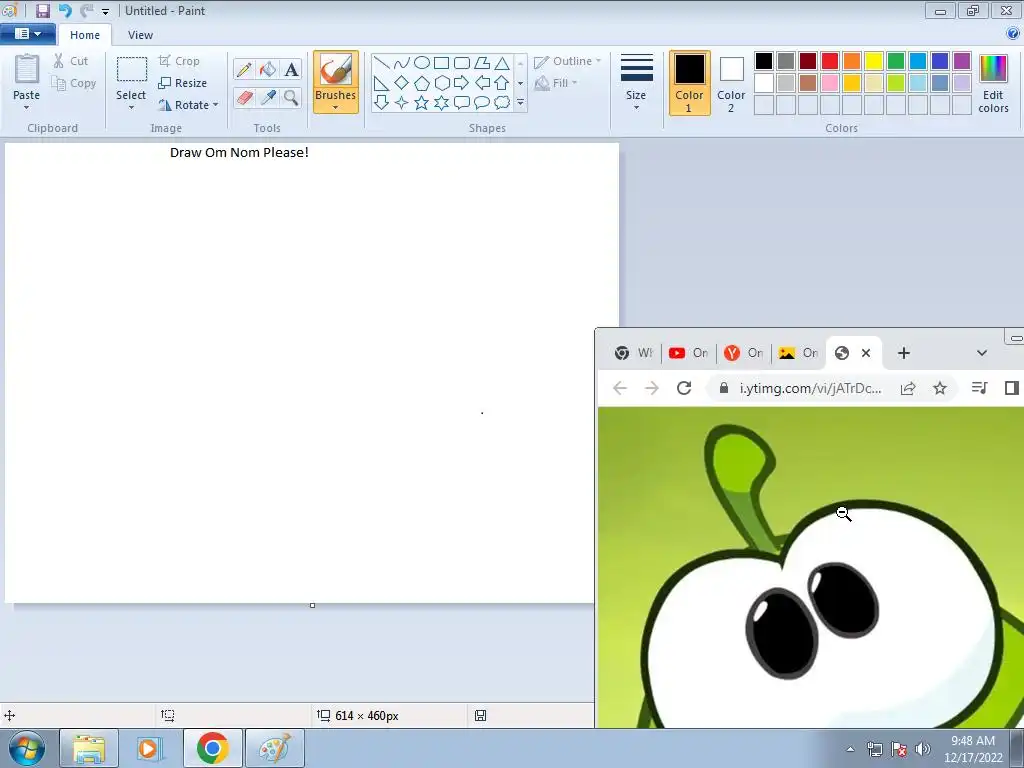The image size is (1024, 768).
Task: Choose the Oval shape
Action: (422, 63)
